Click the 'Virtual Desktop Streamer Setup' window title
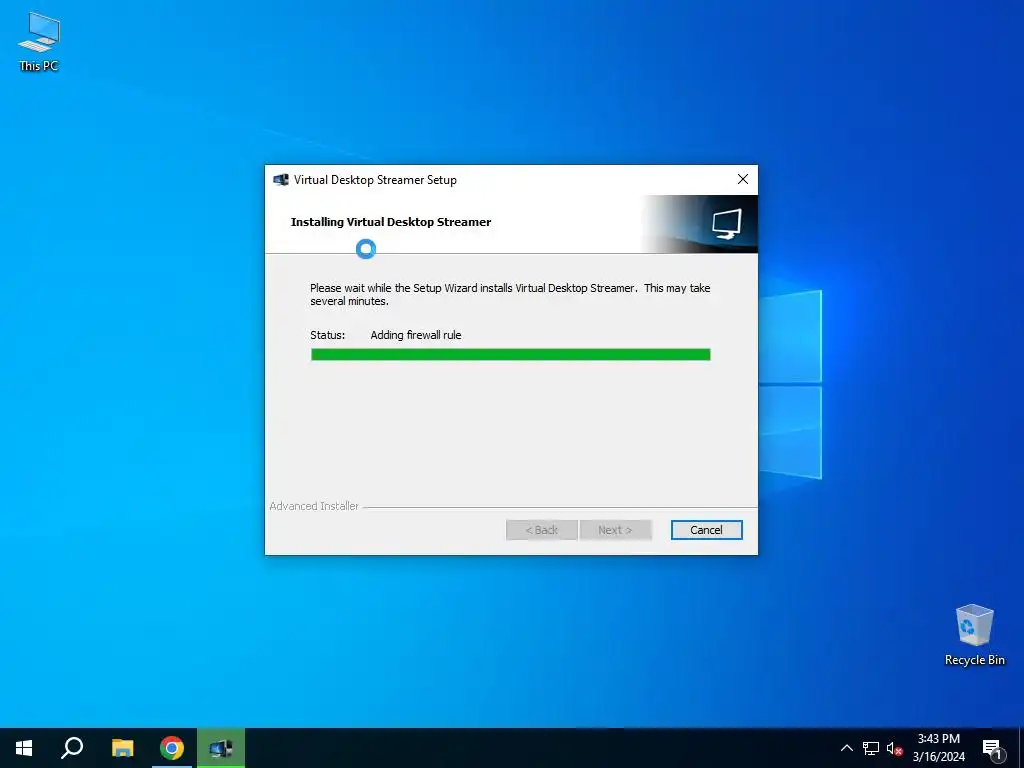 point(375,180)
